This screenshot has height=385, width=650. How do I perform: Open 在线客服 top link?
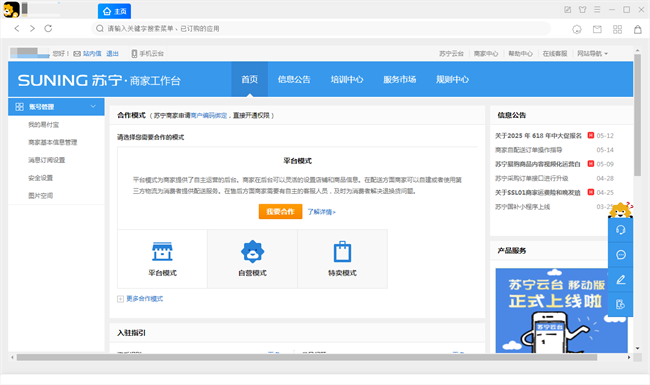pyautogui.click(x=555, y=53)
